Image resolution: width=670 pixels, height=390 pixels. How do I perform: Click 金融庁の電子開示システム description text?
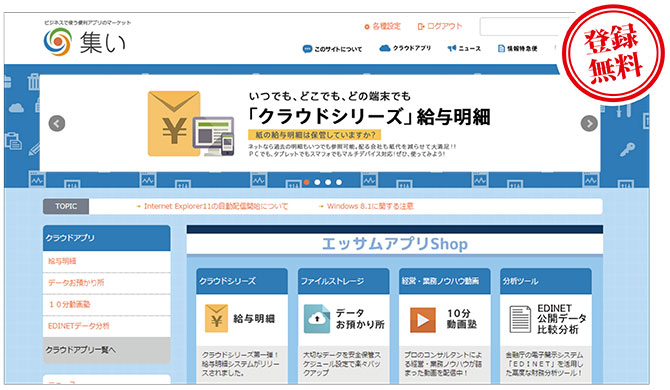(544, 364)
